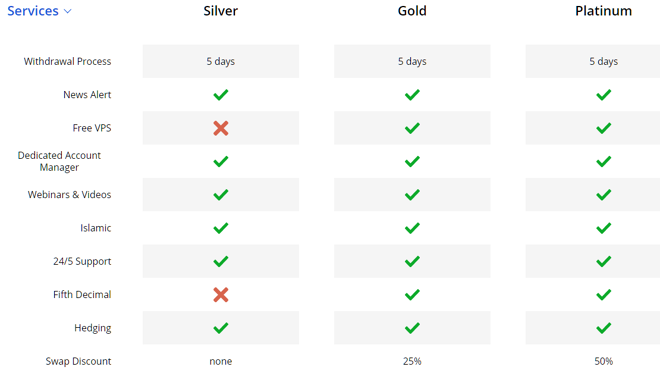660x373 pixels.
Task: Click the Swap Discount row label
Action: point(78,361)
